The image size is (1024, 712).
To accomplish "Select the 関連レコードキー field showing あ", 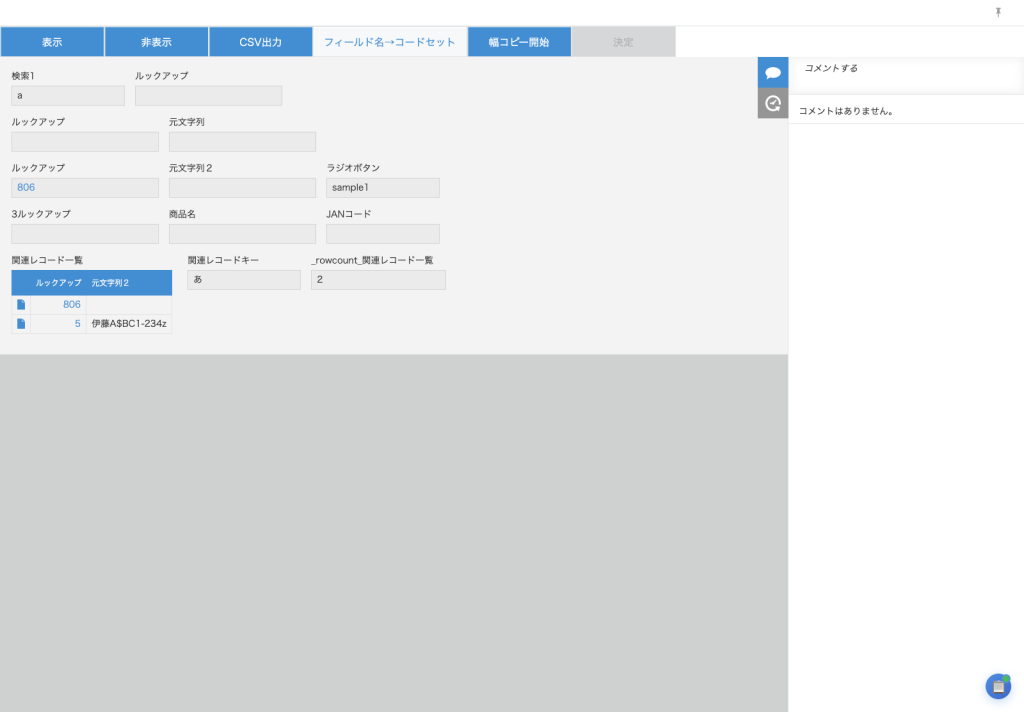I will click(x=243, y=280).
